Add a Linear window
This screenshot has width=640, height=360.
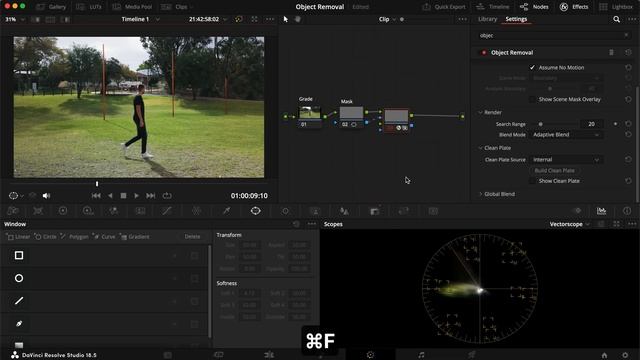[x=19, y=237]
